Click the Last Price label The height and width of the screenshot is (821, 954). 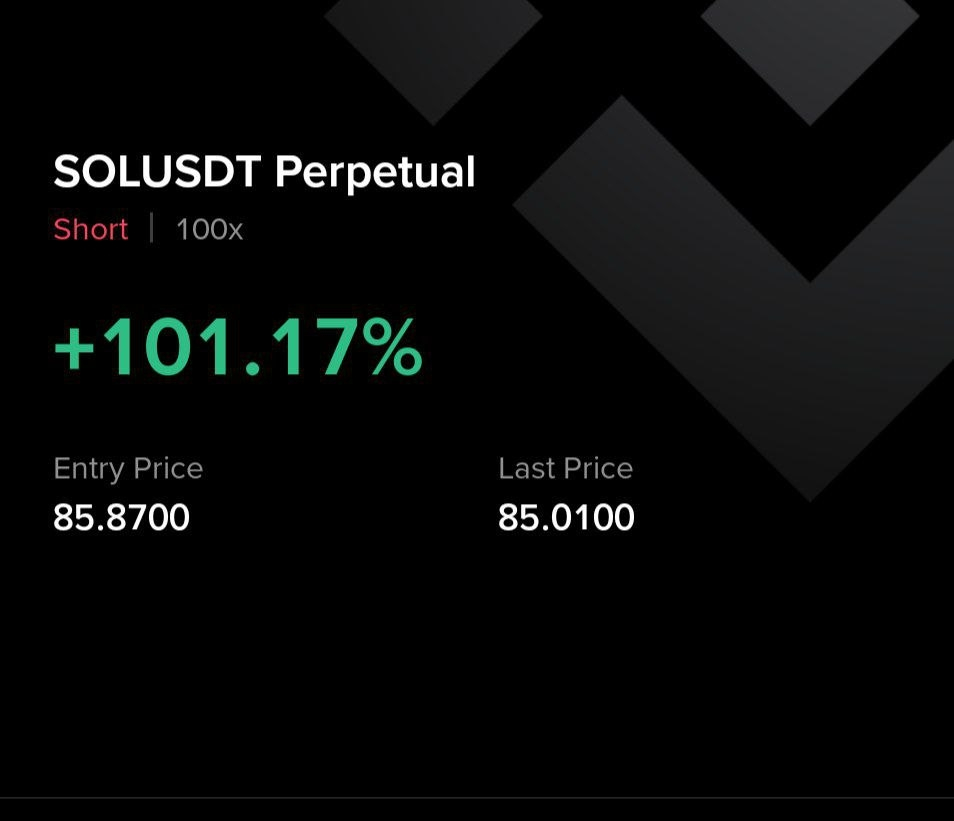tap(565, 468)
